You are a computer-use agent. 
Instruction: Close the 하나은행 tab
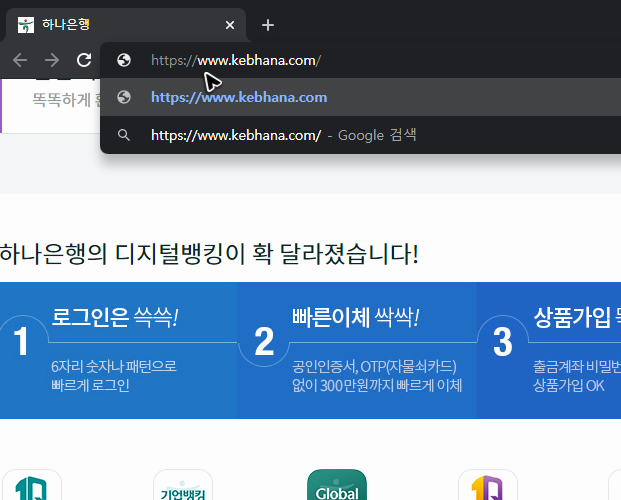click(x=230, y=25)
